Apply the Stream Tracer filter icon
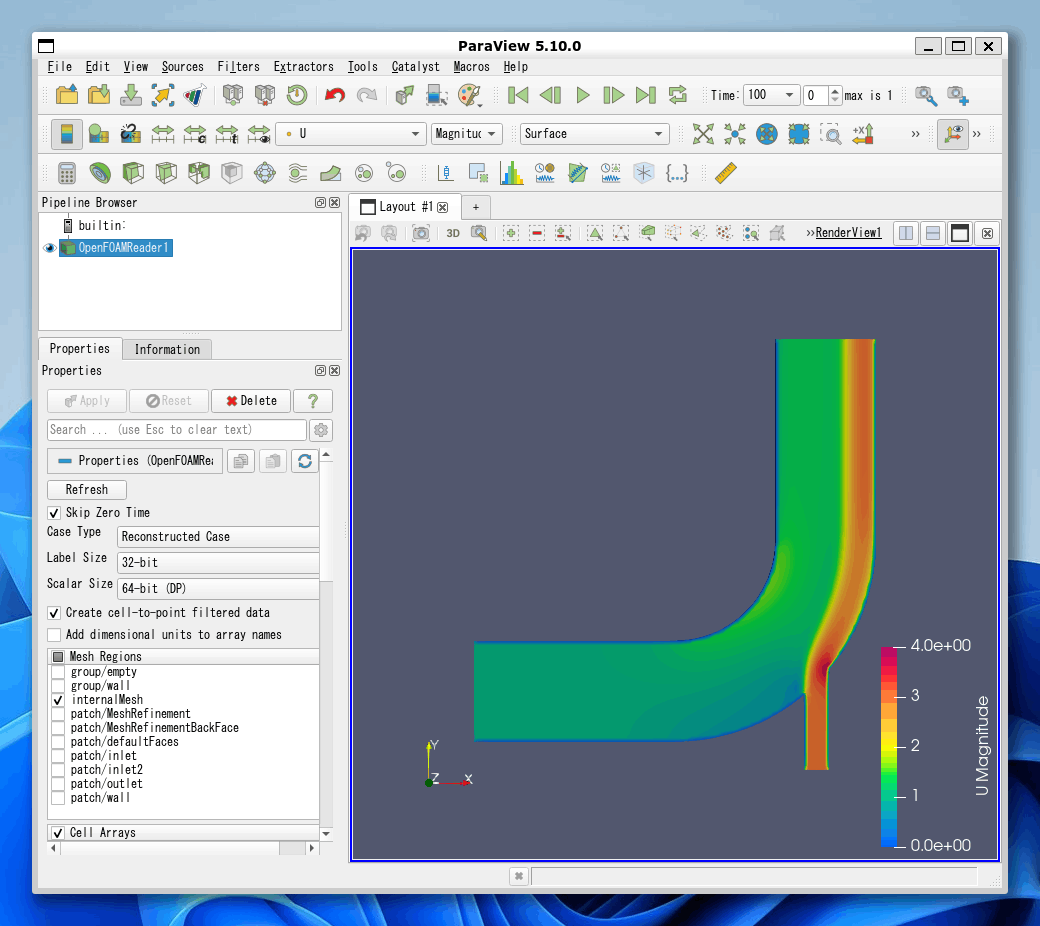 pos(298,173)
